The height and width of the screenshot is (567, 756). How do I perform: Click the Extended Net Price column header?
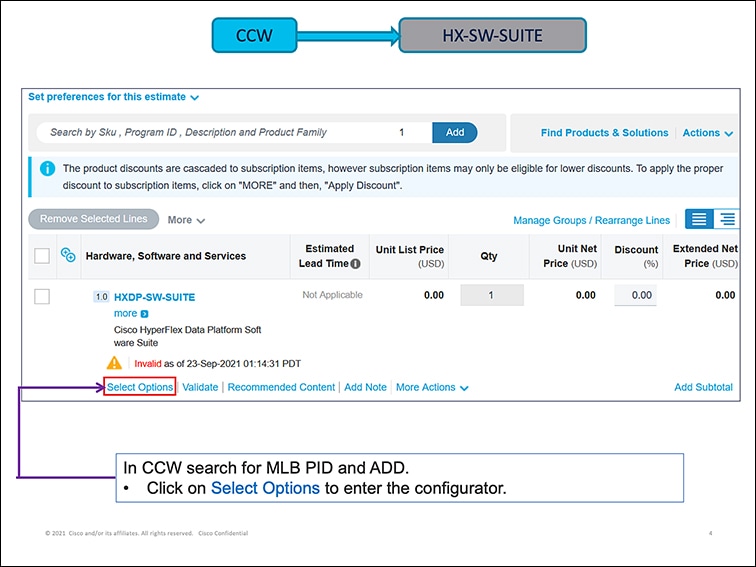click(705, 256)
